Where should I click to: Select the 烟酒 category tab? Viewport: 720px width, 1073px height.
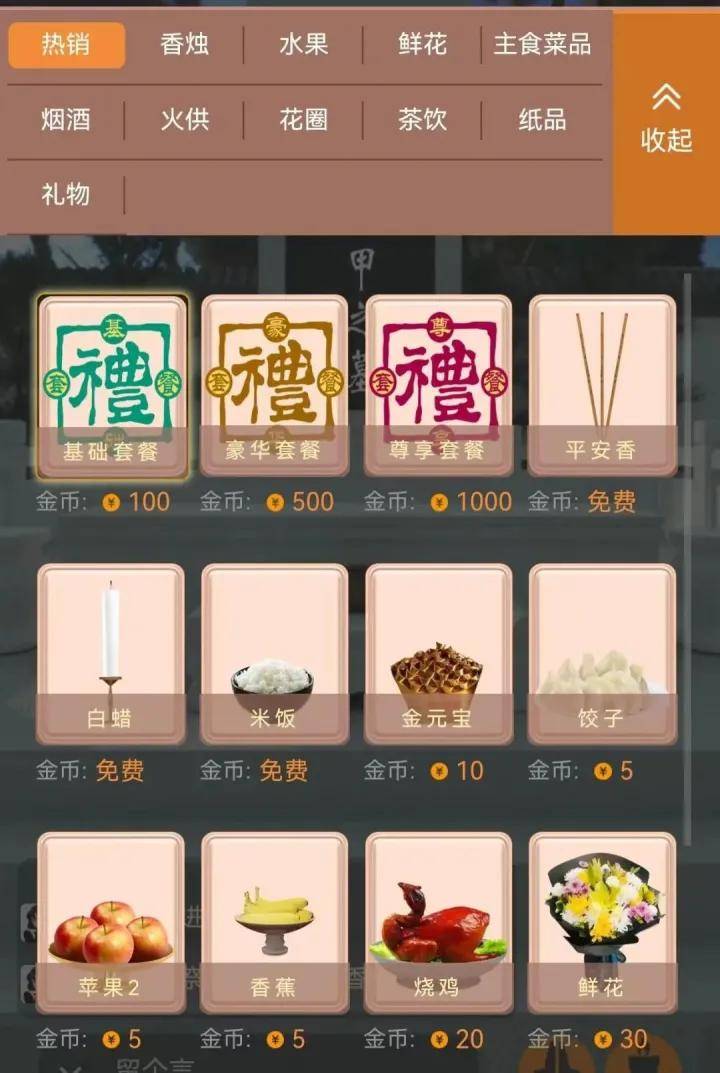click(66, 120)
